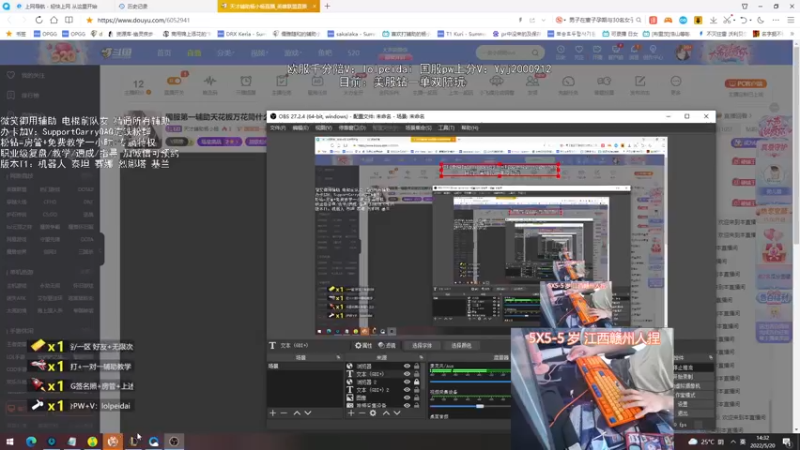The height and width of the screenshot is (450, 800).
Task: Move source up with arrow
Action: 386,413
